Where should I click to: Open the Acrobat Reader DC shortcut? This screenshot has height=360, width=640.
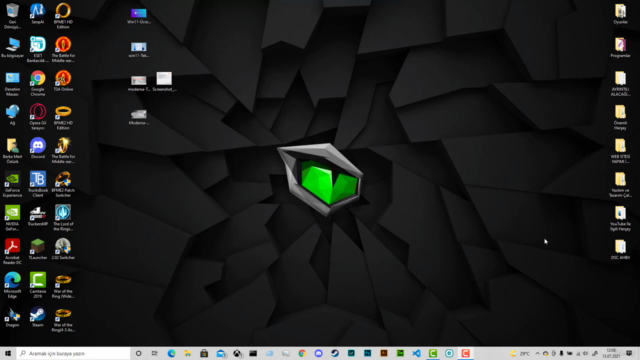[x=12, y=251]
